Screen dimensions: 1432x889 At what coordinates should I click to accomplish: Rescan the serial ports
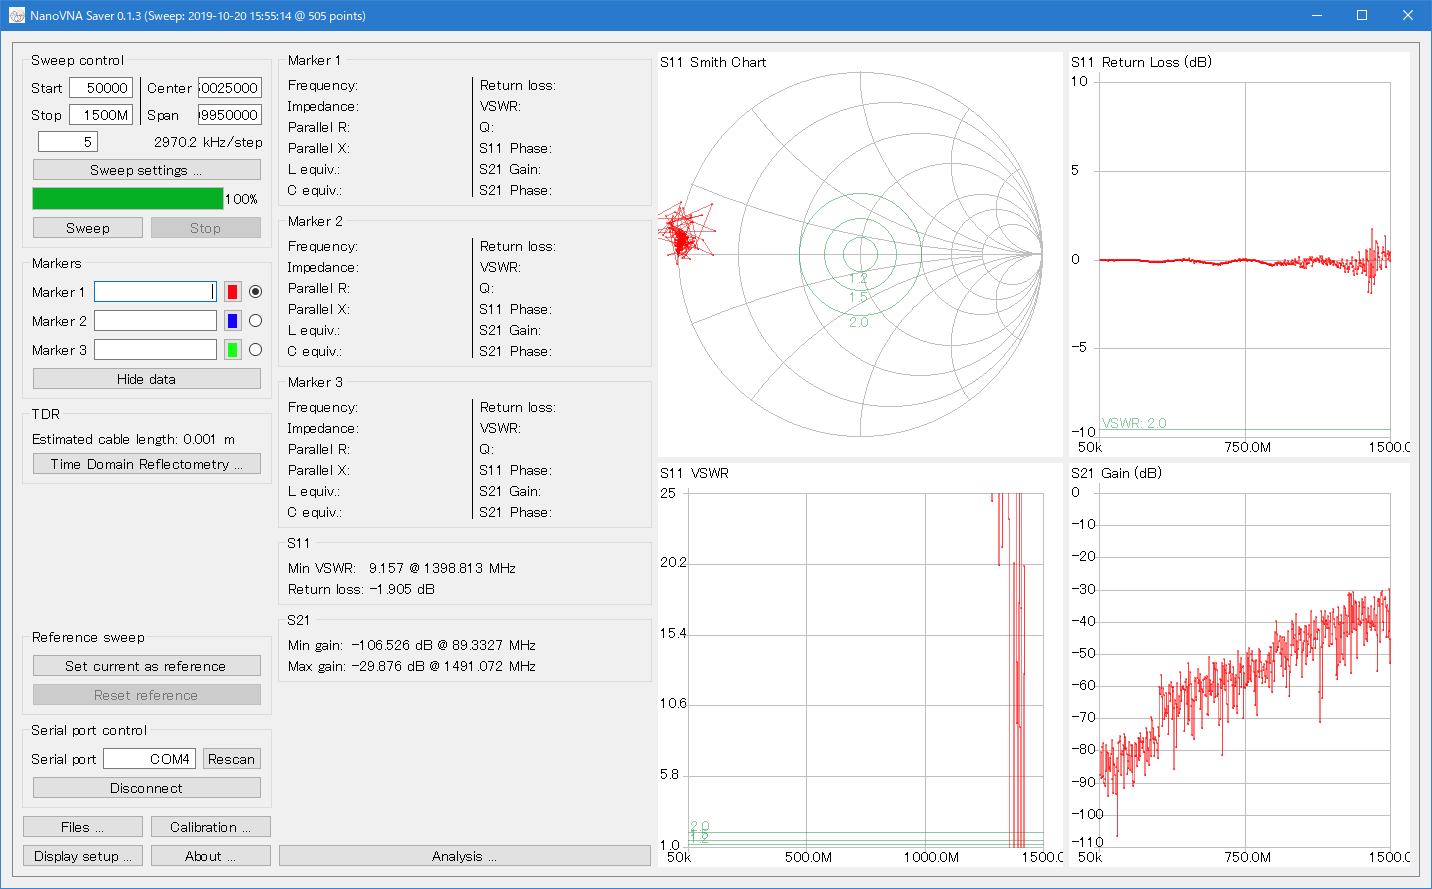click(x=232, y=759)
